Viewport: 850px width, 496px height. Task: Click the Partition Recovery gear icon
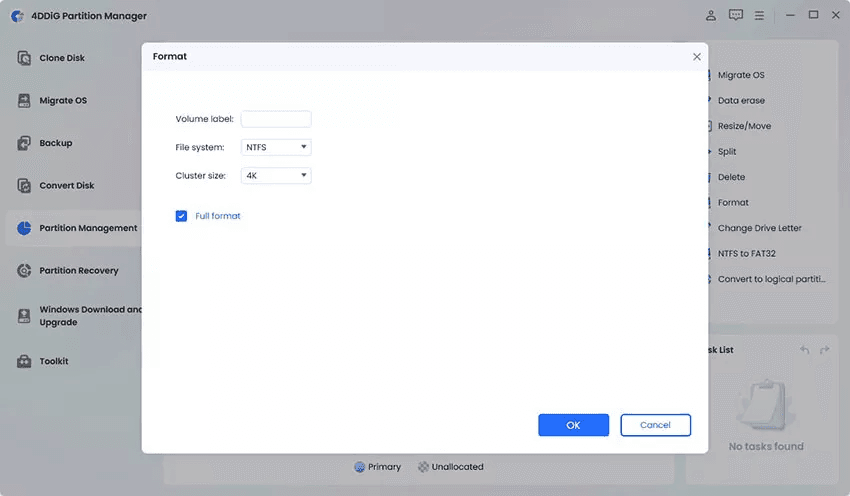click(x=24, y=271)
